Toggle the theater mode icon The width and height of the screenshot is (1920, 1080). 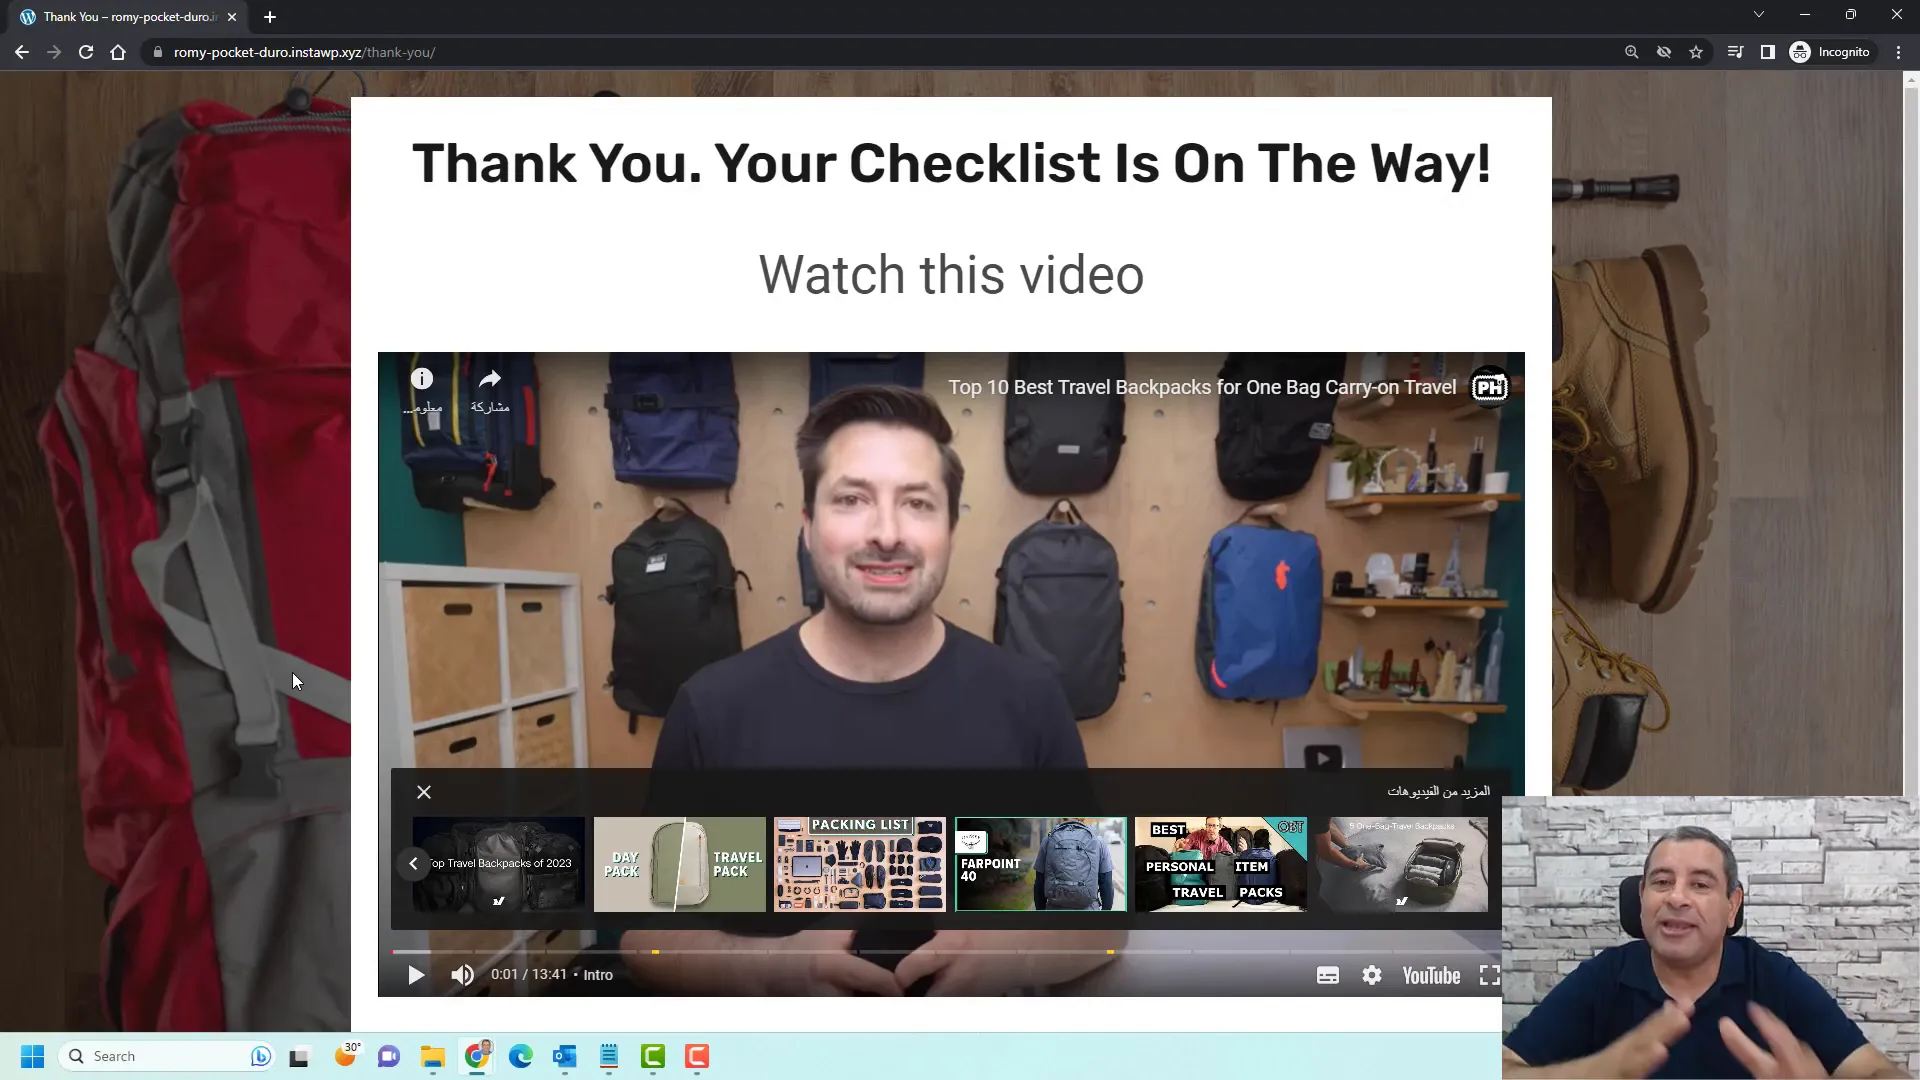[x=1327, y=975]
